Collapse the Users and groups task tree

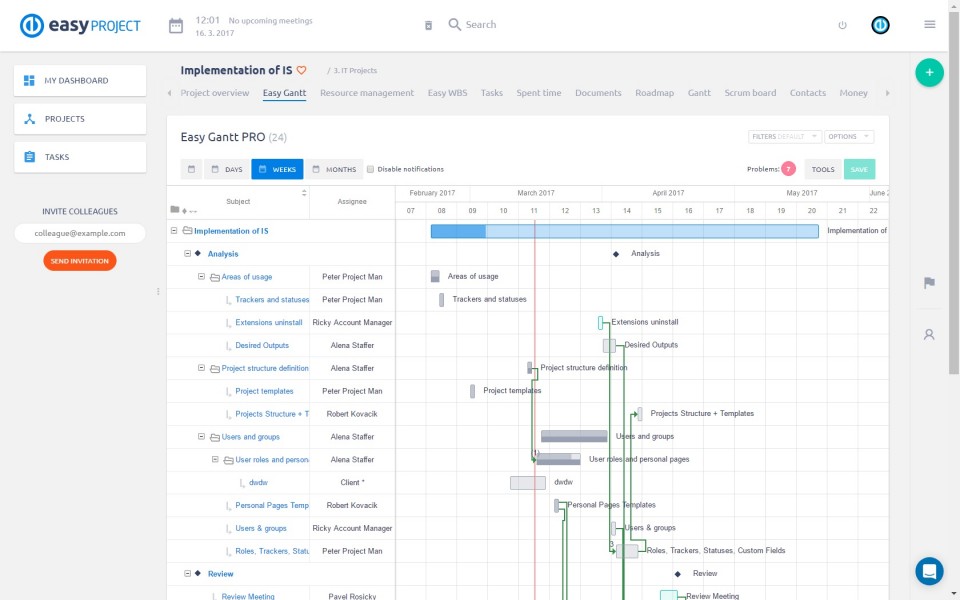(201, 437)
